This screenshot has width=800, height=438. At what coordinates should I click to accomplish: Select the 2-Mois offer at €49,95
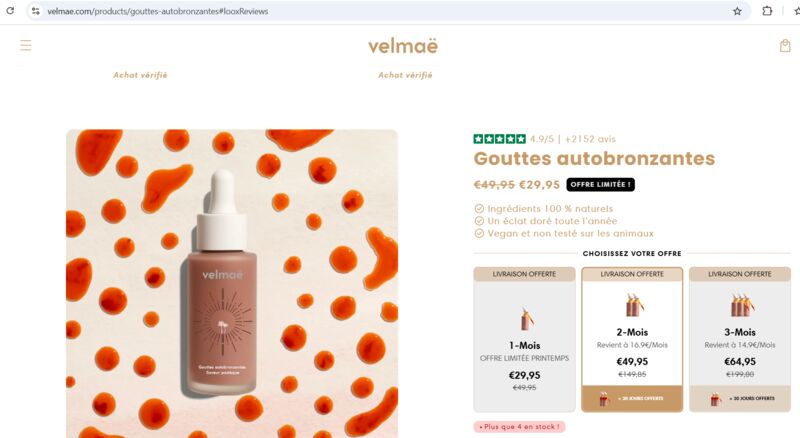click(x=632, y=339)
